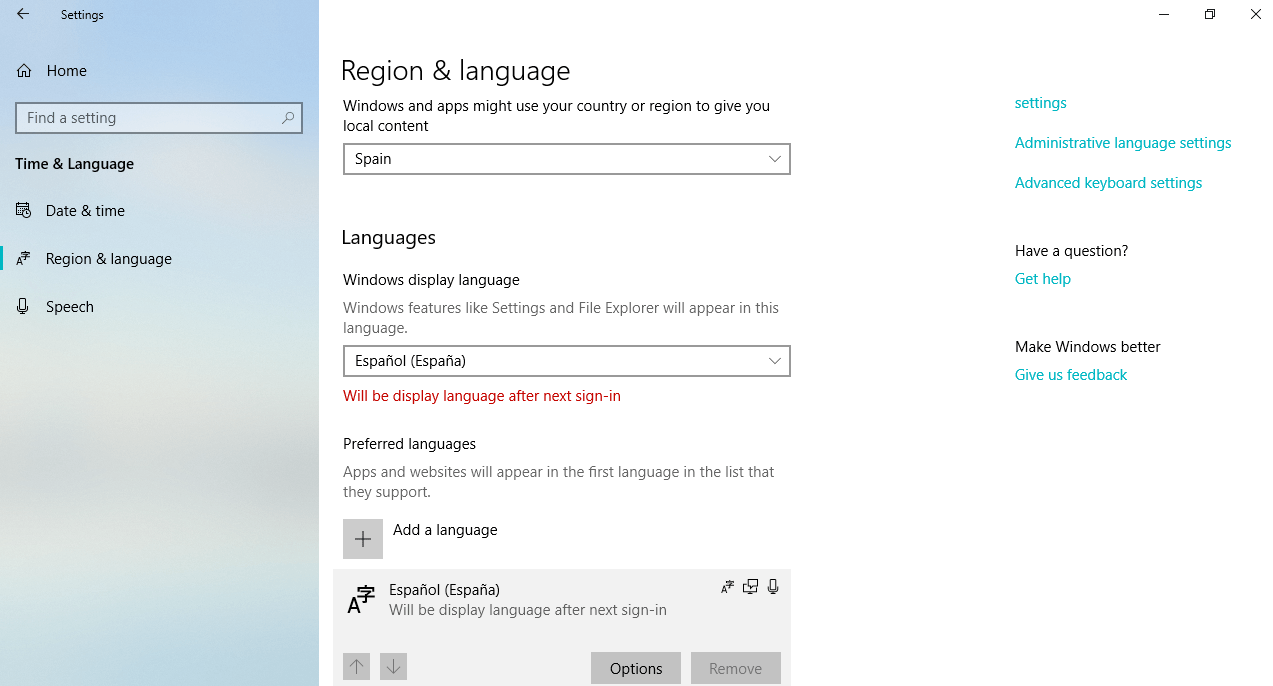Open Advanced keyboard settings link
This screenshot has width=1273, height=686.
pyautogui.click(x=1108, y=183)
